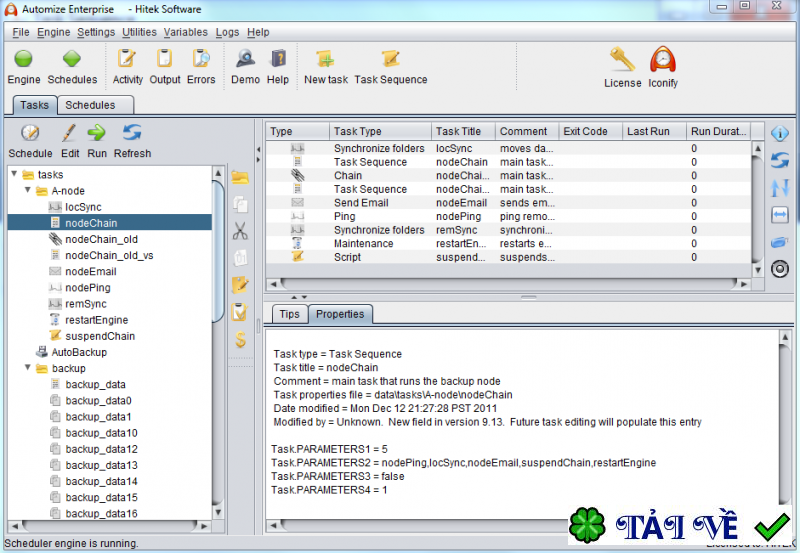Click the Refresh tasks icon
Image resolution: width=800 pixels, height=553 pixels.
click(132, 133)
